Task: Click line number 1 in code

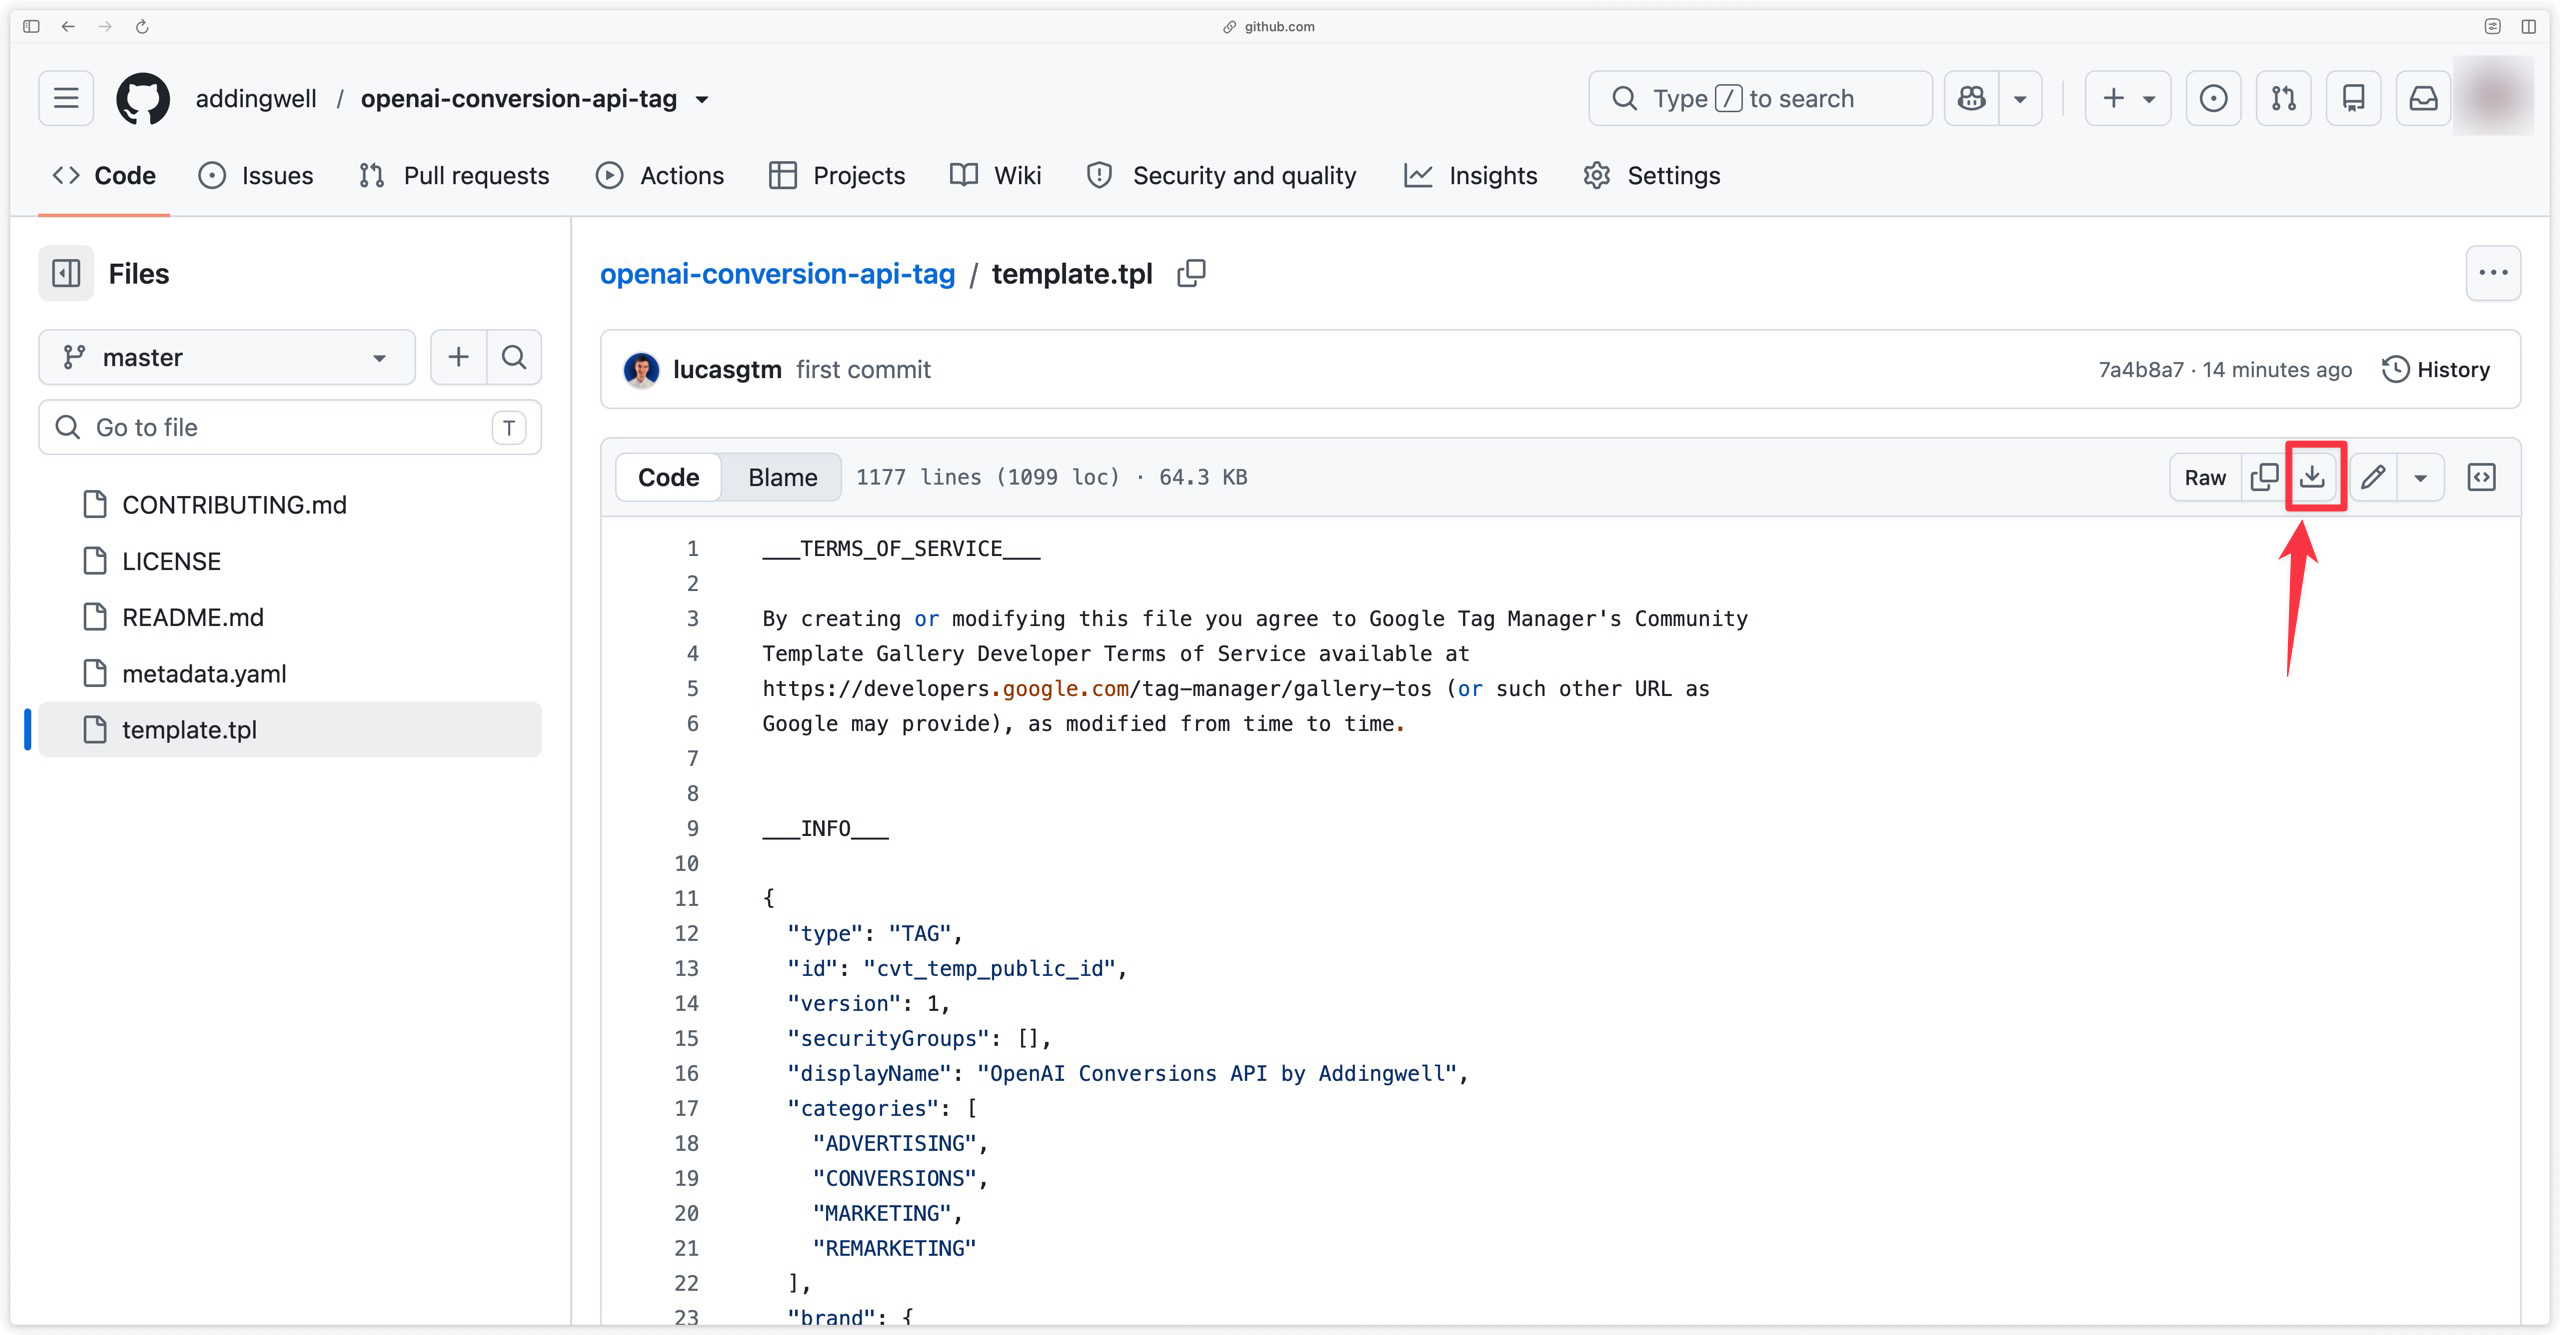Action: (692, 549)
